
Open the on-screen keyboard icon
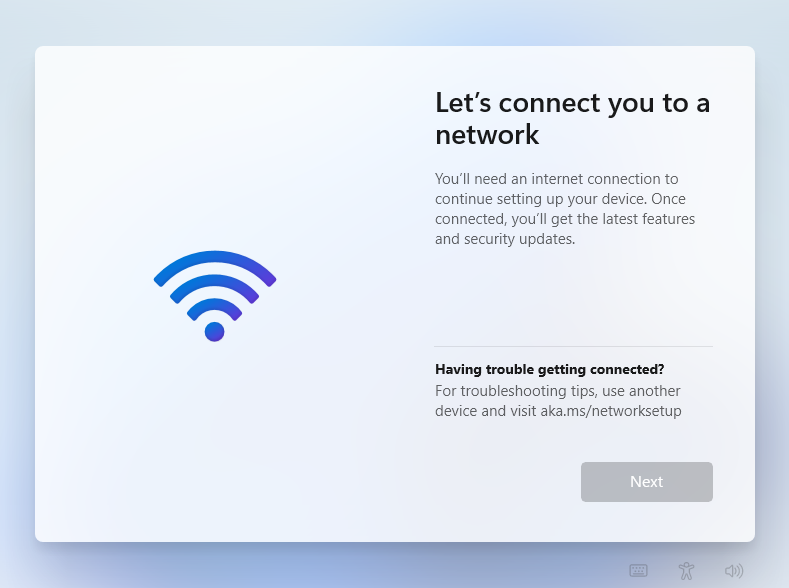[639, 570]
